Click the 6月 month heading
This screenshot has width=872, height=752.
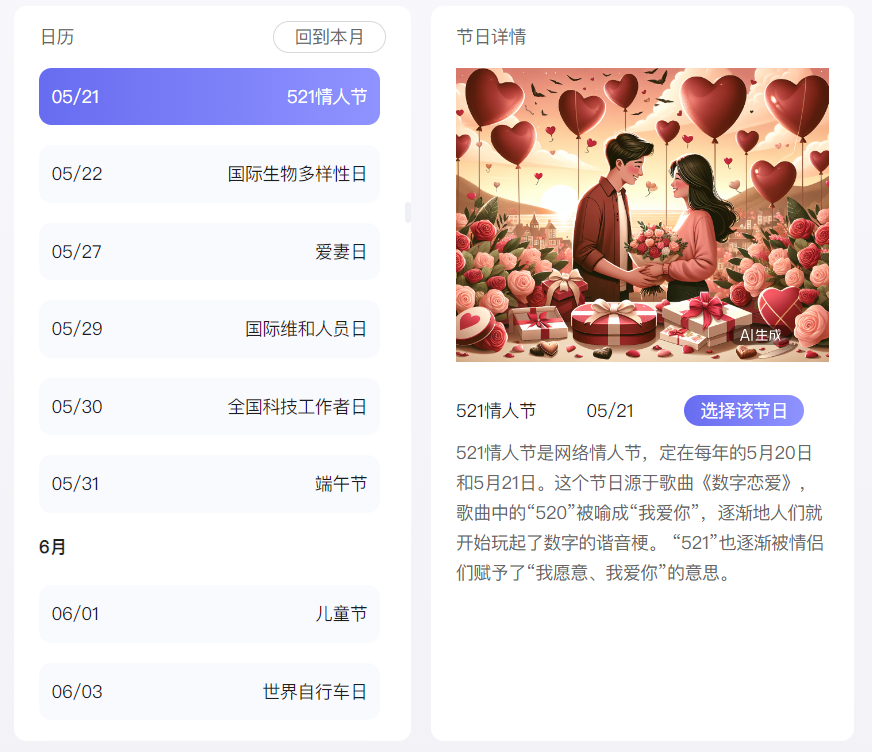[x=52, y=547]
